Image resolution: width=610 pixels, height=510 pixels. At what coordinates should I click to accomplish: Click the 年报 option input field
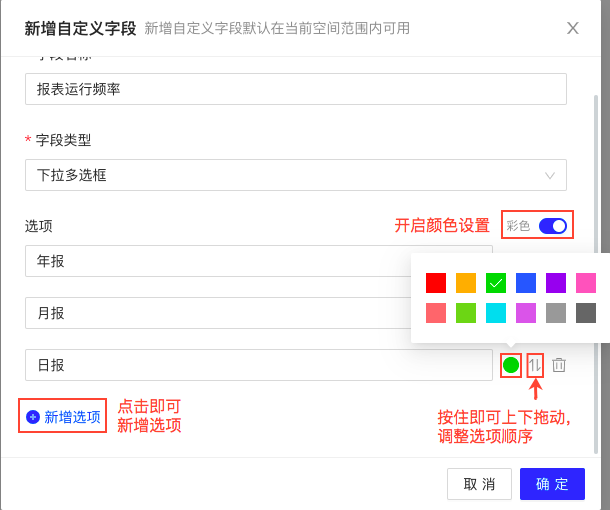pos(217,261)
